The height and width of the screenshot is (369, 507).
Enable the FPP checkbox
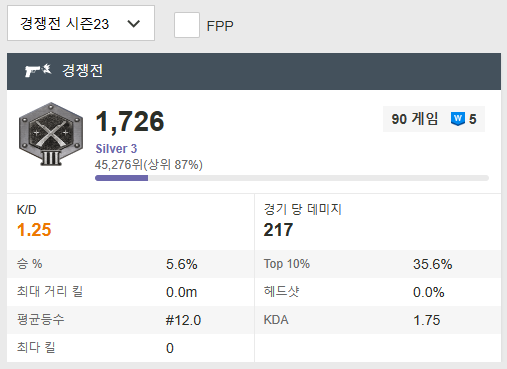pos(187,25)
